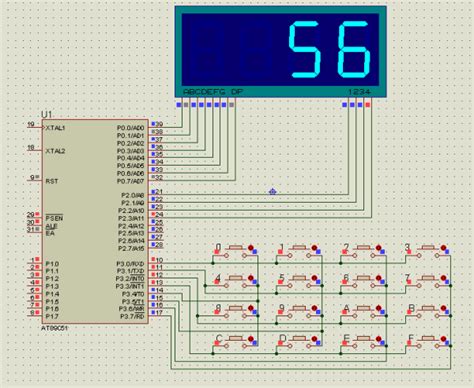Toggle the red latch dot on button 1

tap(314, 248)
